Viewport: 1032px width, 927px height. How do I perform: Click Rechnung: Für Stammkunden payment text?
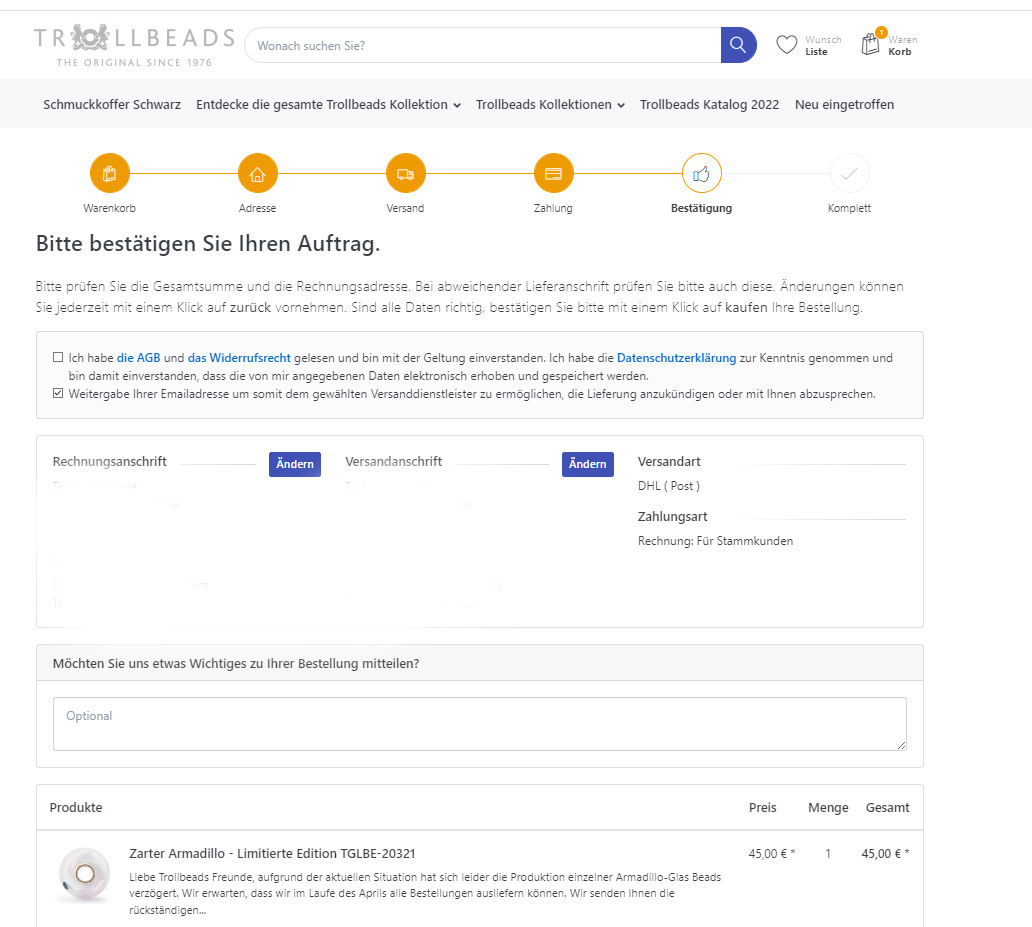click(715, 541)
